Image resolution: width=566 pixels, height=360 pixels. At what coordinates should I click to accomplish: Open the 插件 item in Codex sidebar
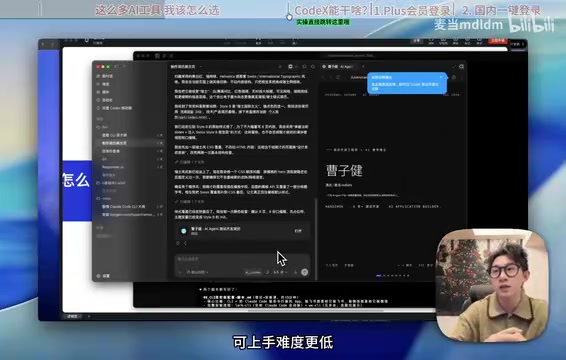click(x=103, y=92)
